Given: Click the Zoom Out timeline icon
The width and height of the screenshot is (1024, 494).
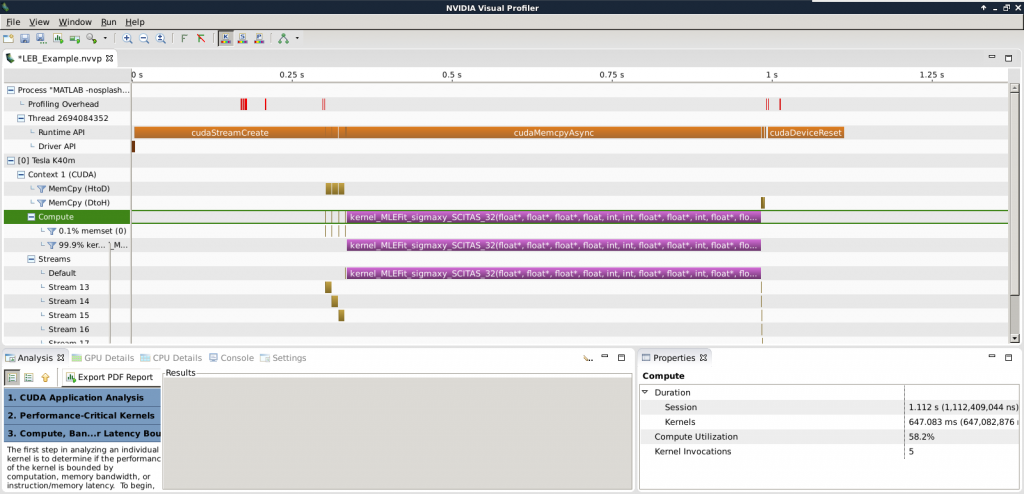Looking at the screenshot, I should click(x=144, y=38).
